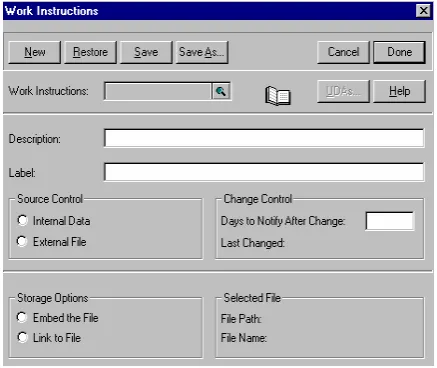Click the Cancel button
The image size is (437, 368).
(343, 52)
